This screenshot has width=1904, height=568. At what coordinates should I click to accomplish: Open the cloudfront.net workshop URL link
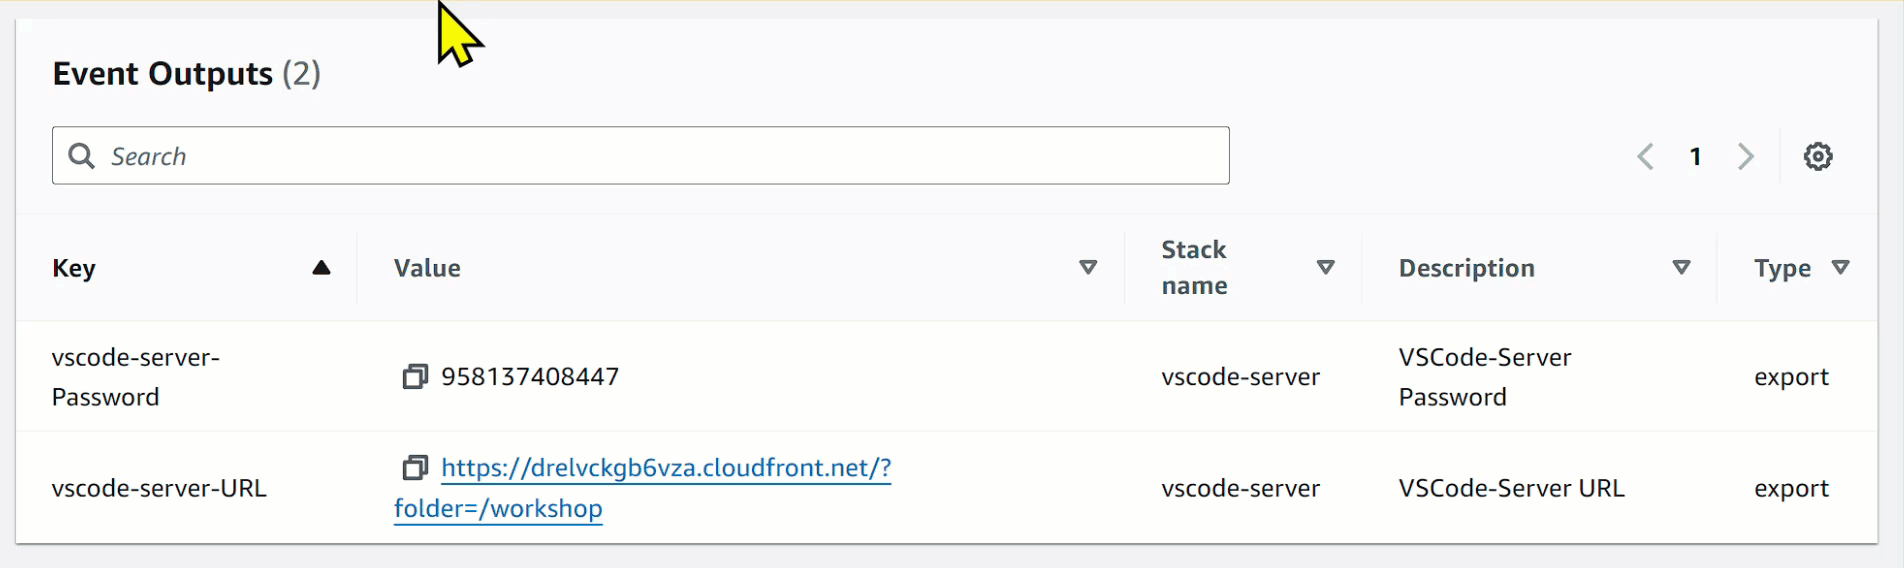click(x=643, y=488)
